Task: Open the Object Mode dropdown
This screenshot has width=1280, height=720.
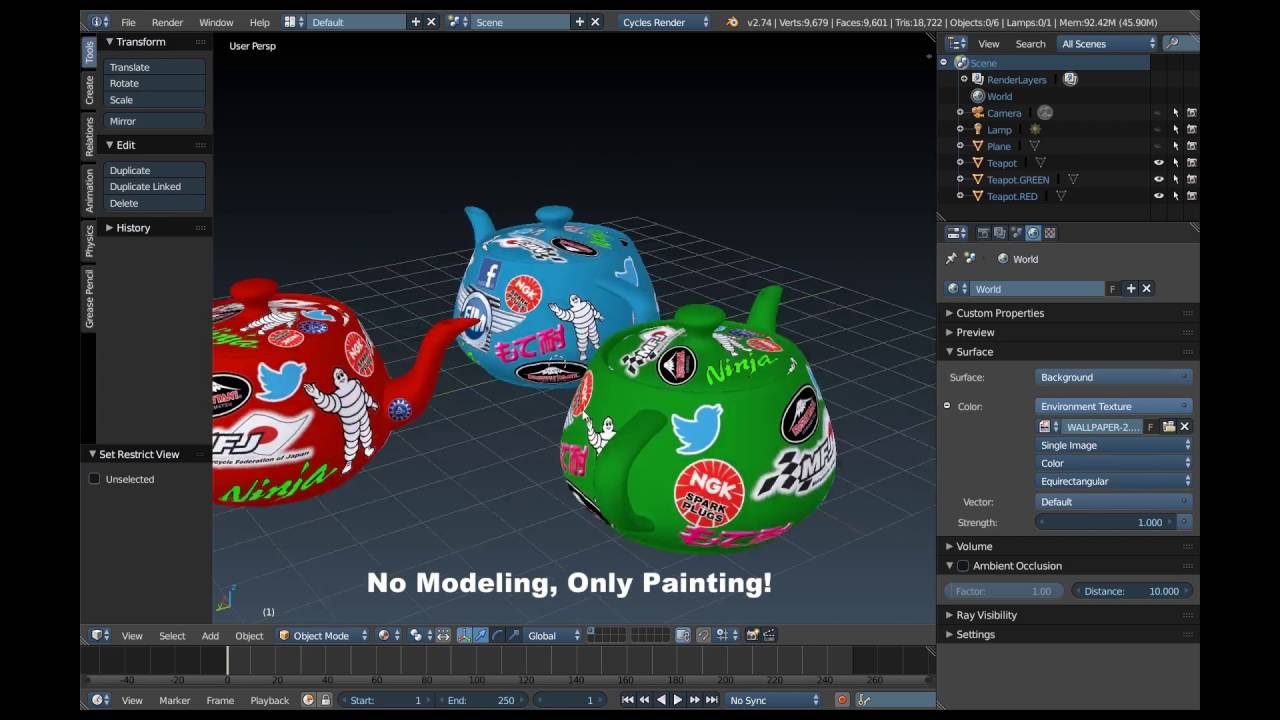Action: click(x=323, y=635)
